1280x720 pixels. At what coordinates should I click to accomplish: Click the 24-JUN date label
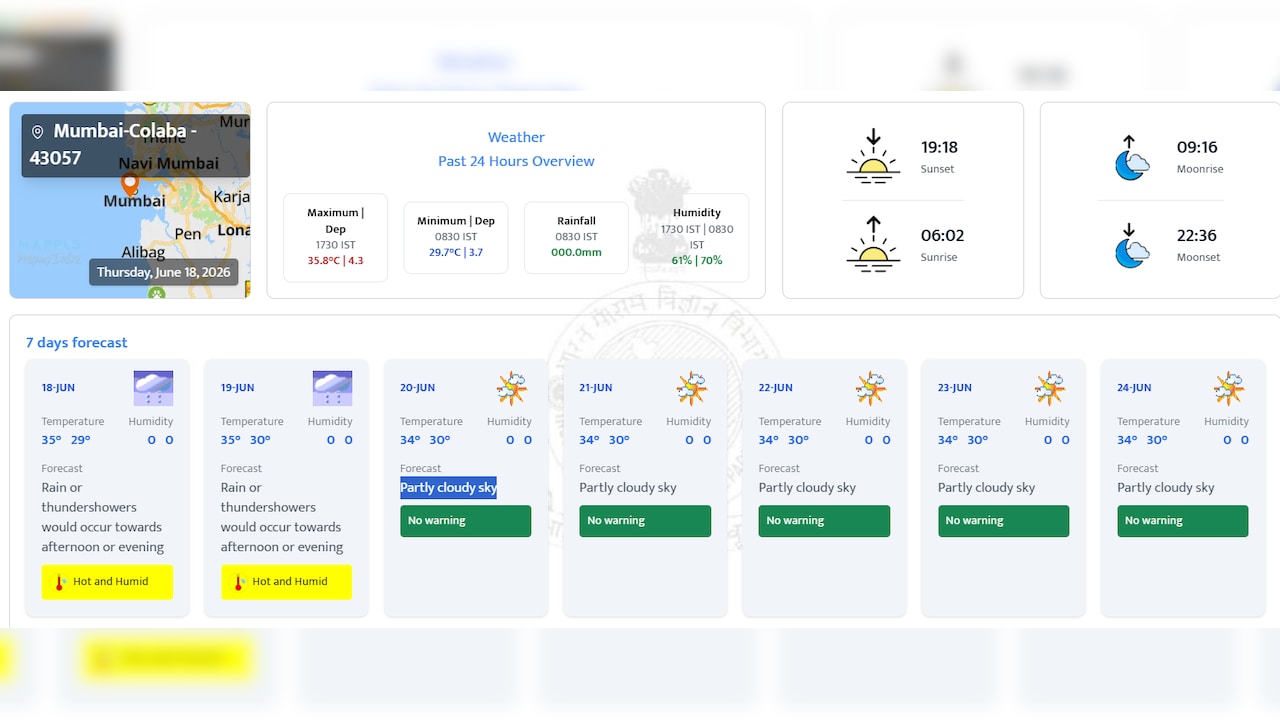1134,388
